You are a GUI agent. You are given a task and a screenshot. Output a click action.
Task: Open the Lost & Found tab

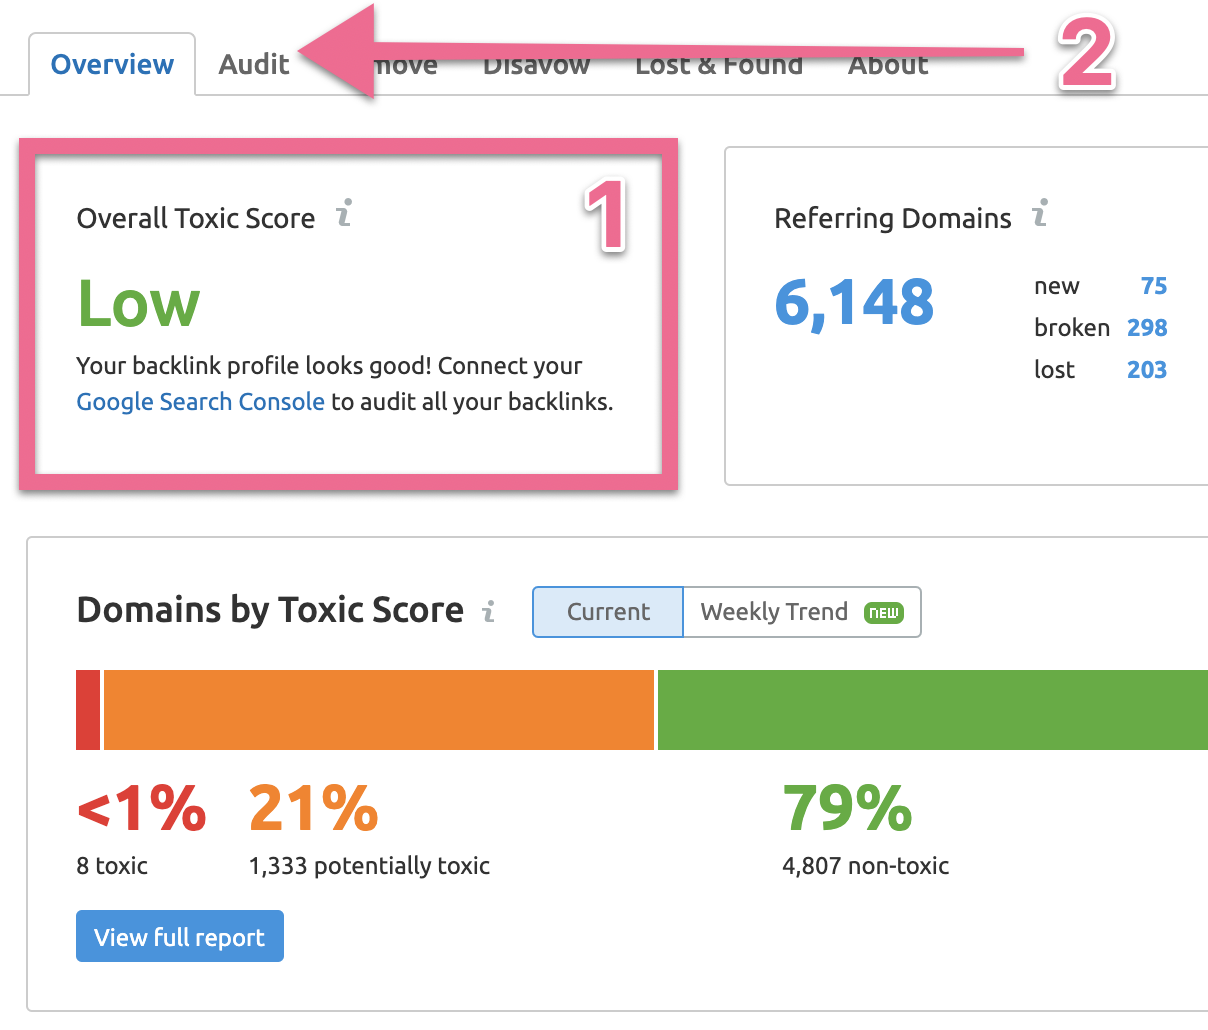tap(719, 67)
